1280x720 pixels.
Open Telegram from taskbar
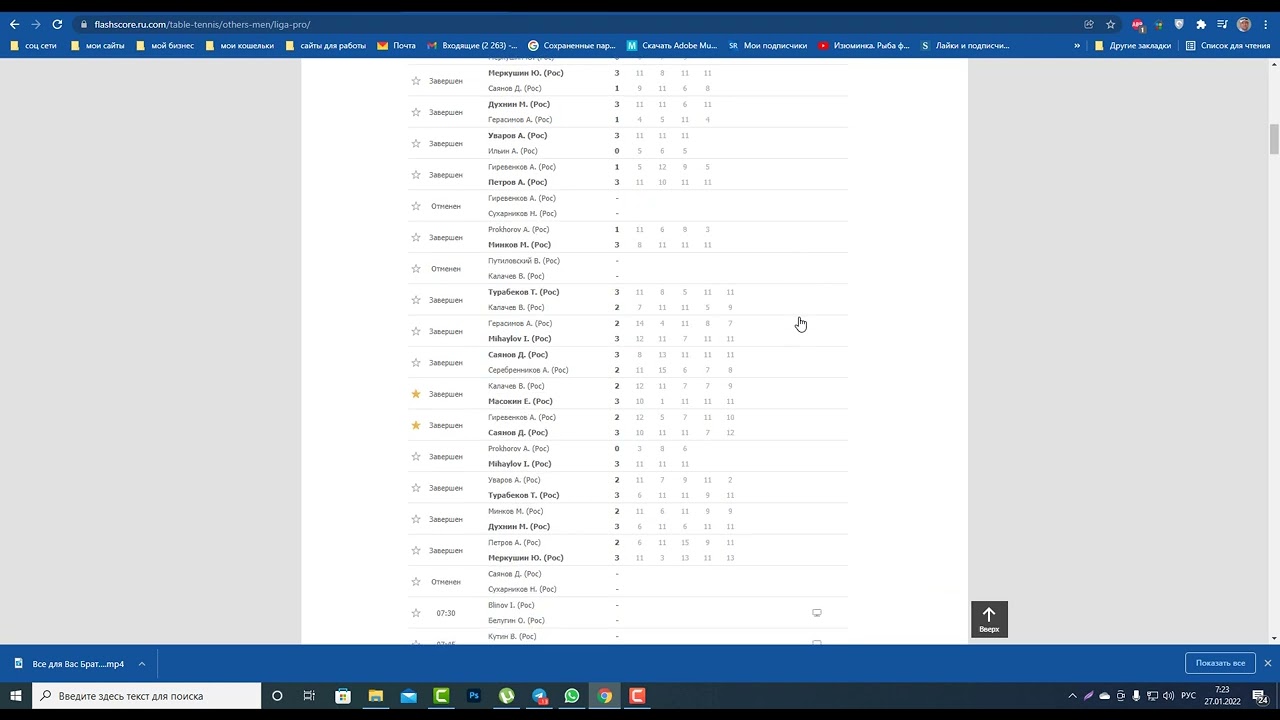click(x=539, y=696)
